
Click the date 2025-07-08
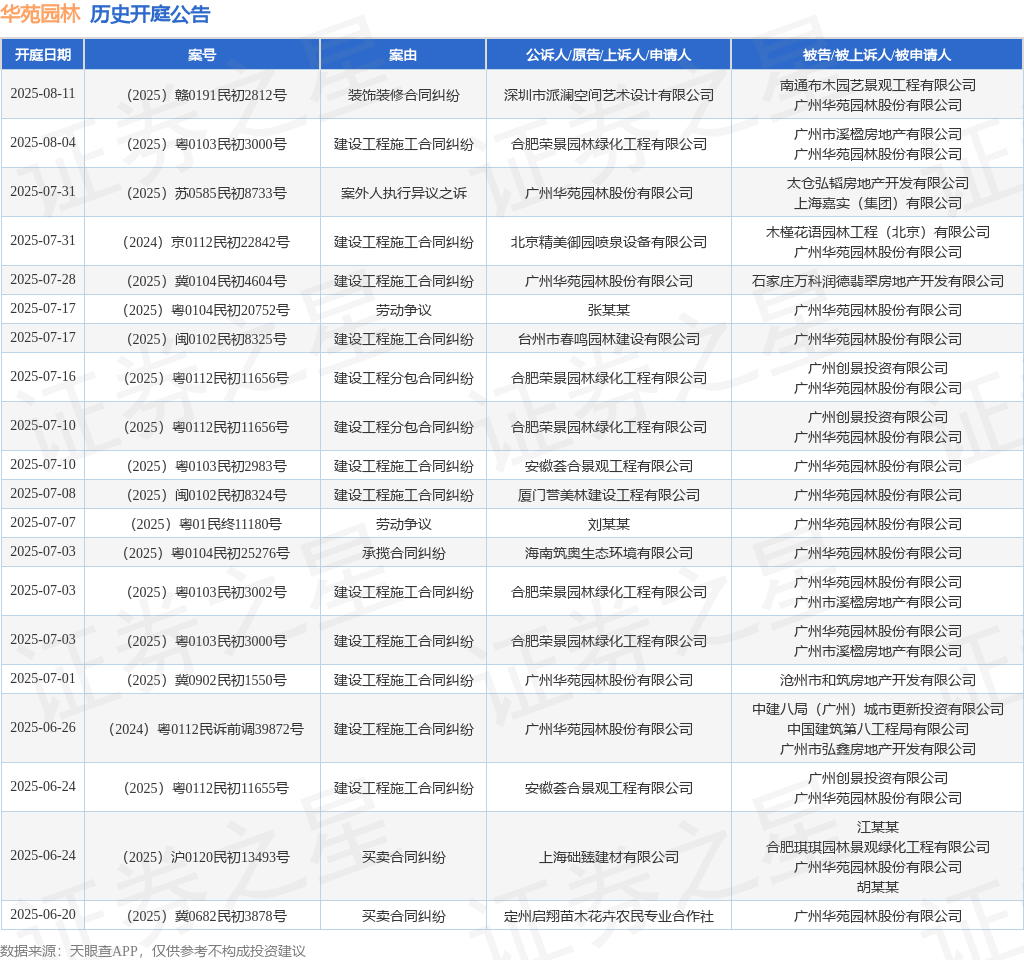[x=43, y=494]
